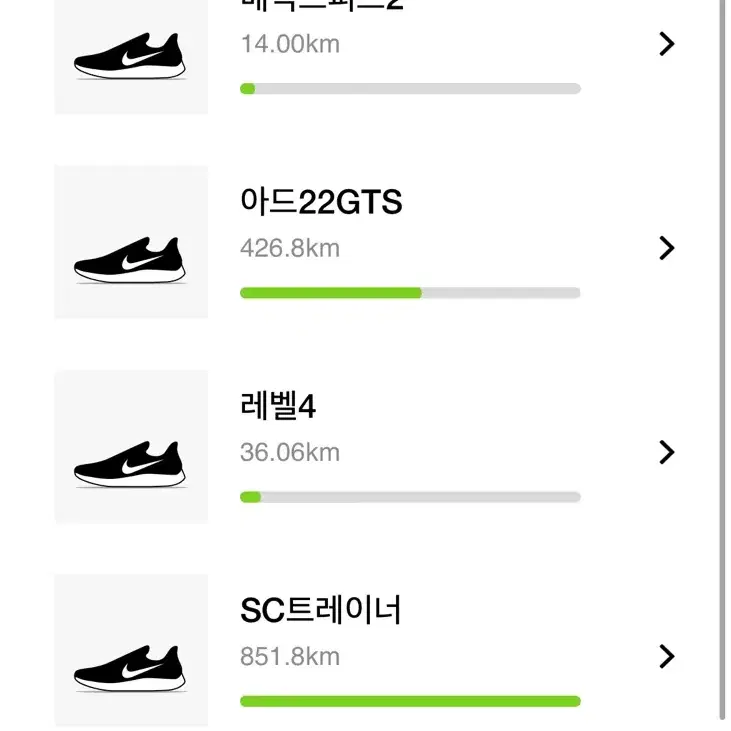Expand the 14.00km shoe details chevron
The image size is (731, 731).
[667, 44]
